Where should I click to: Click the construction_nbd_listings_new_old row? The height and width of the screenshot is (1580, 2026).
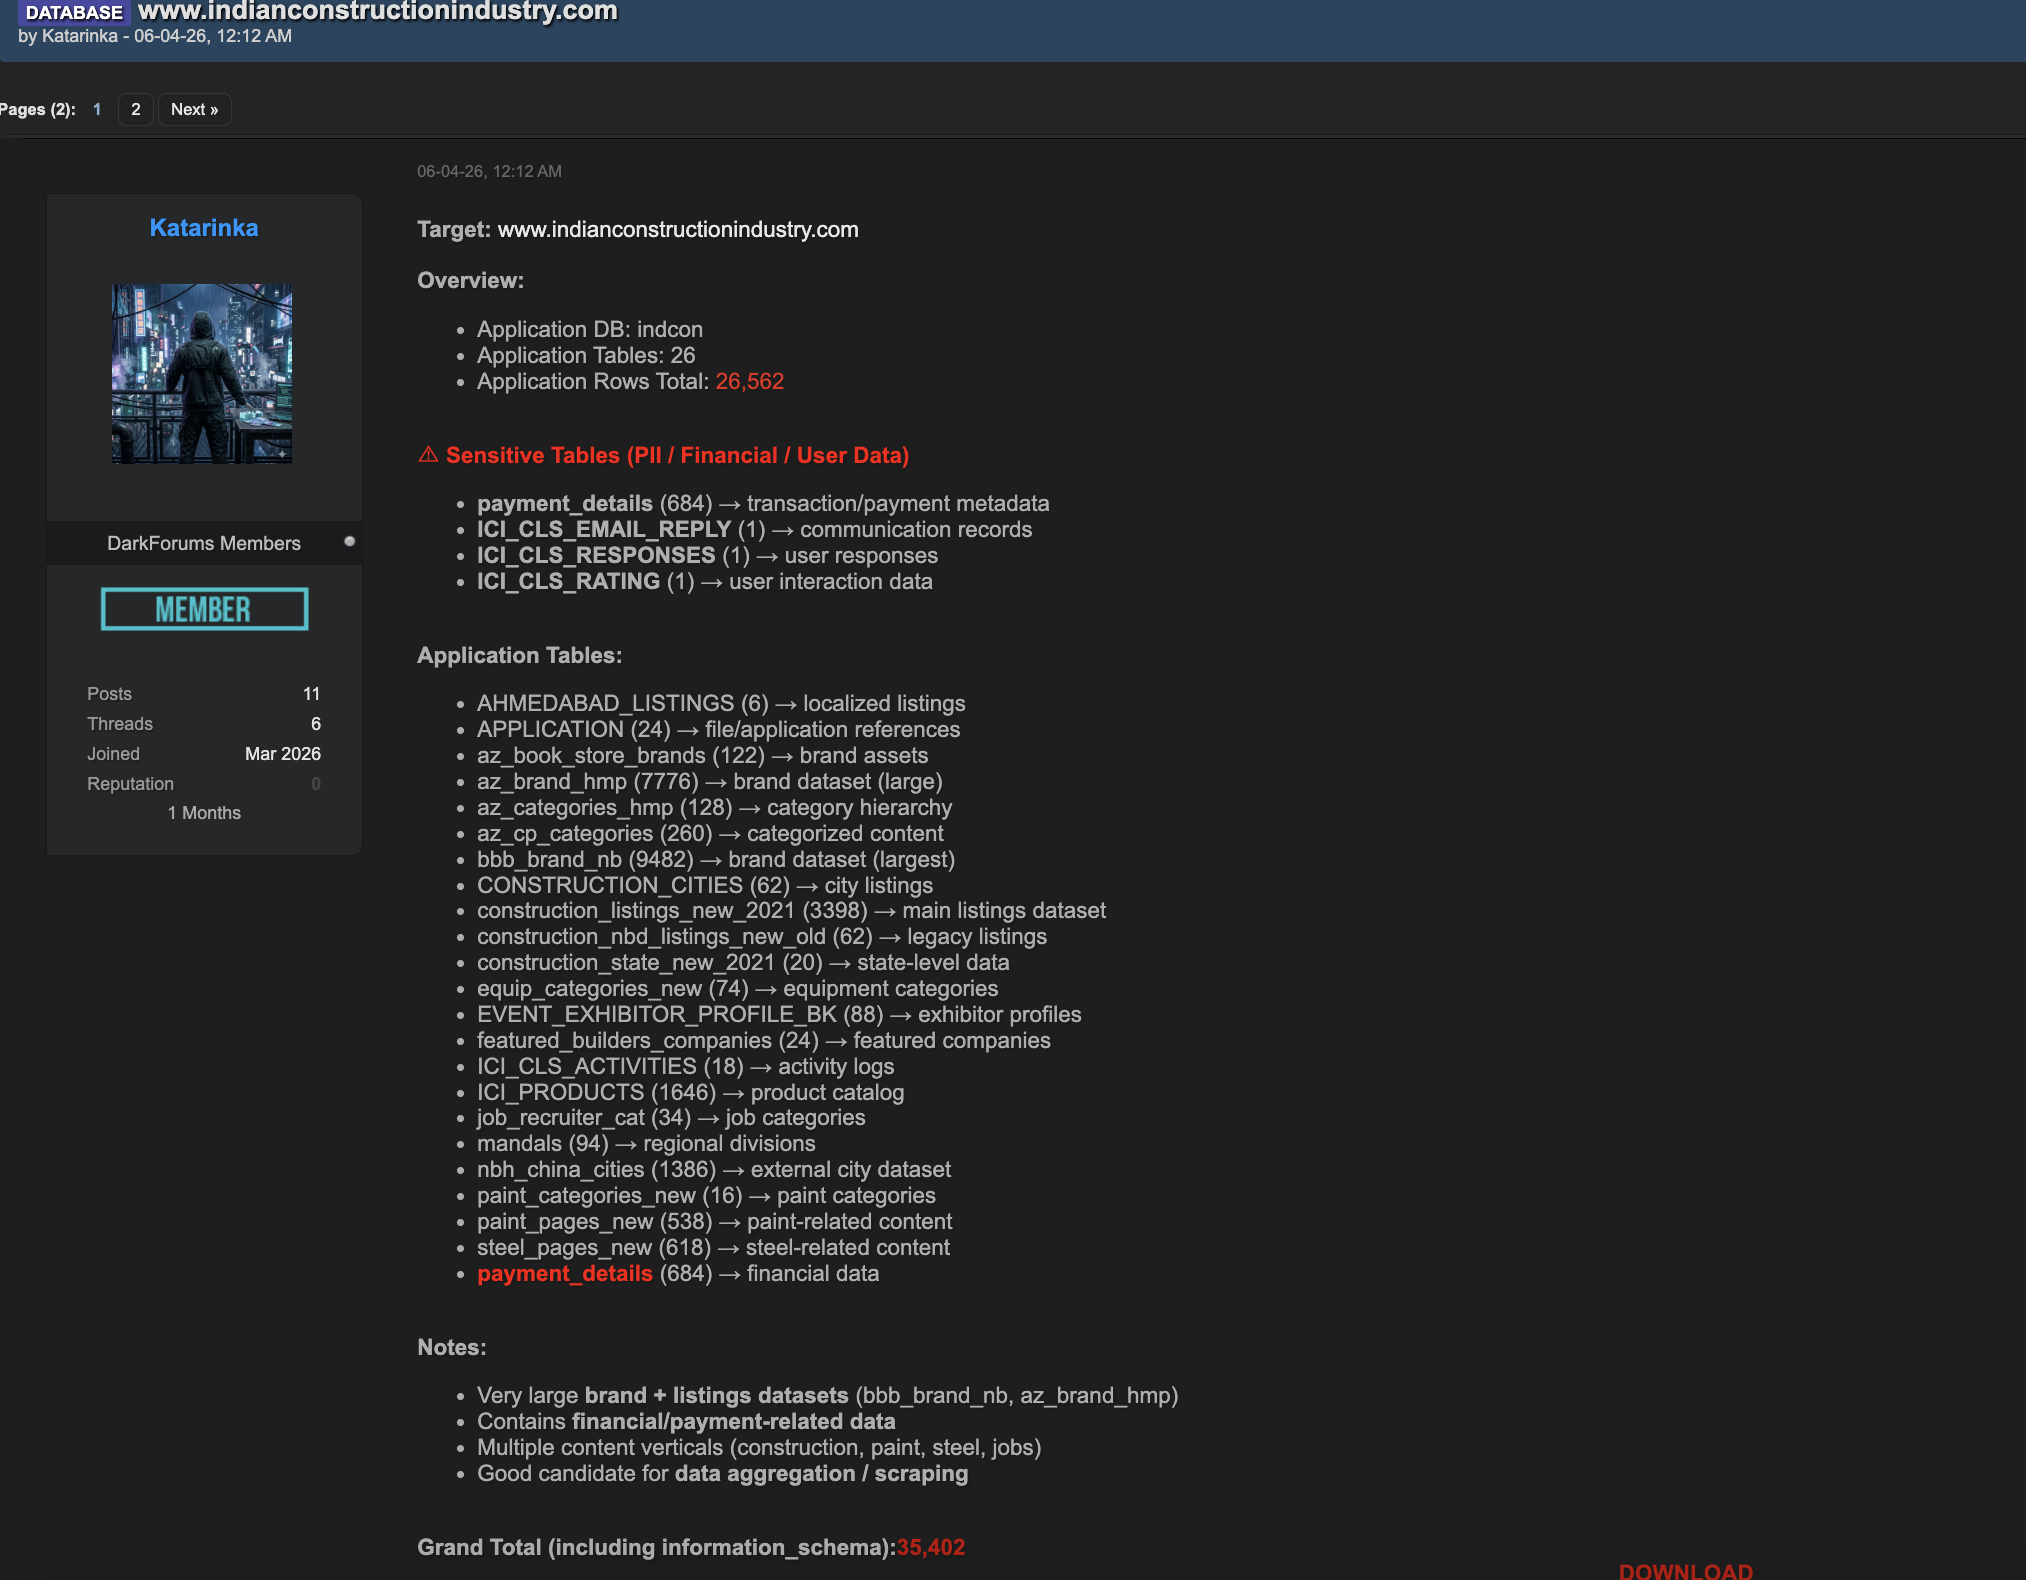(x=762, y=937)
